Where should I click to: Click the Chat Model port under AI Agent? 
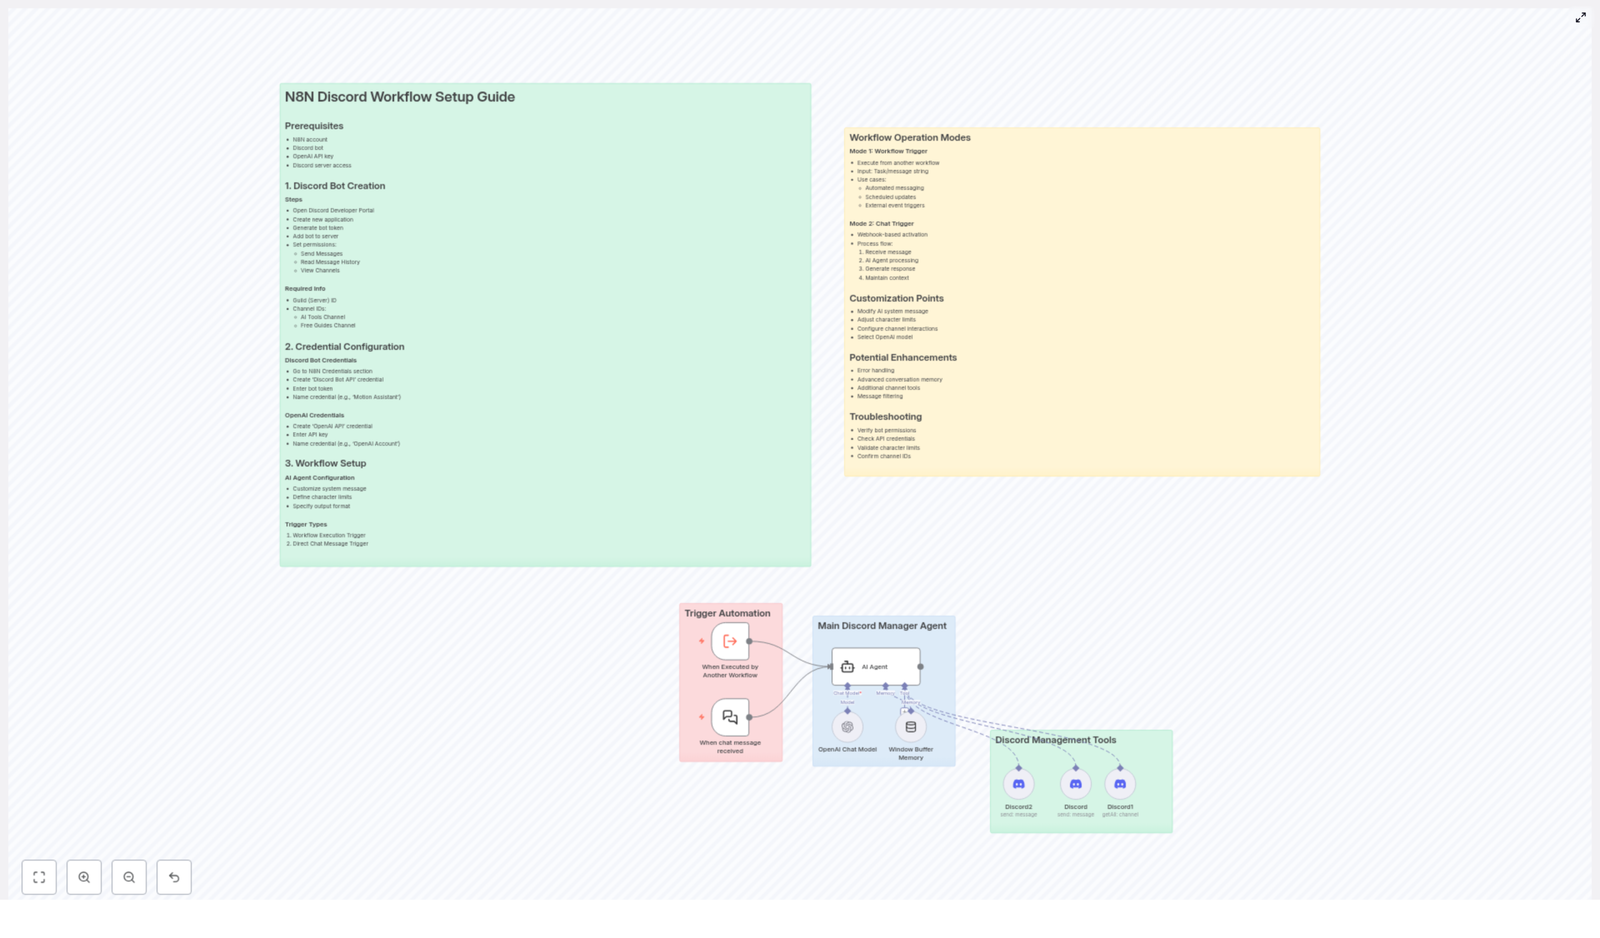[848, 686]
